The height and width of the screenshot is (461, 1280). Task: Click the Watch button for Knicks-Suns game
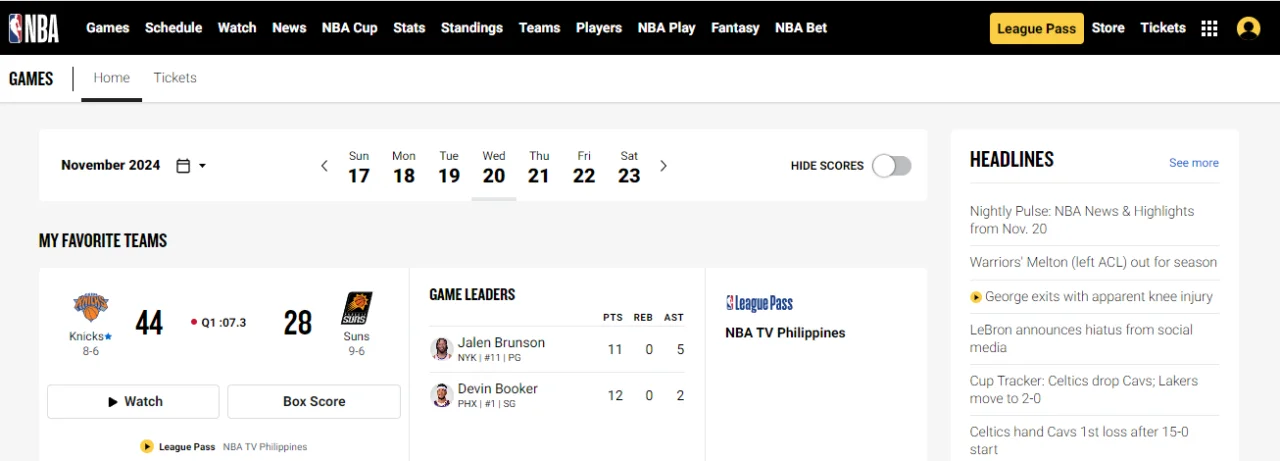tap(133, 401)
